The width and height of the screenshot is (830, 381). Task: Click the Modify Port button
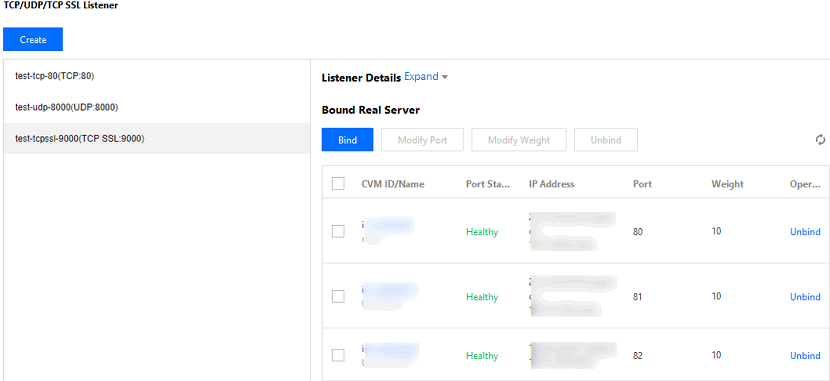pyautogui.click(x=422, y=140)
